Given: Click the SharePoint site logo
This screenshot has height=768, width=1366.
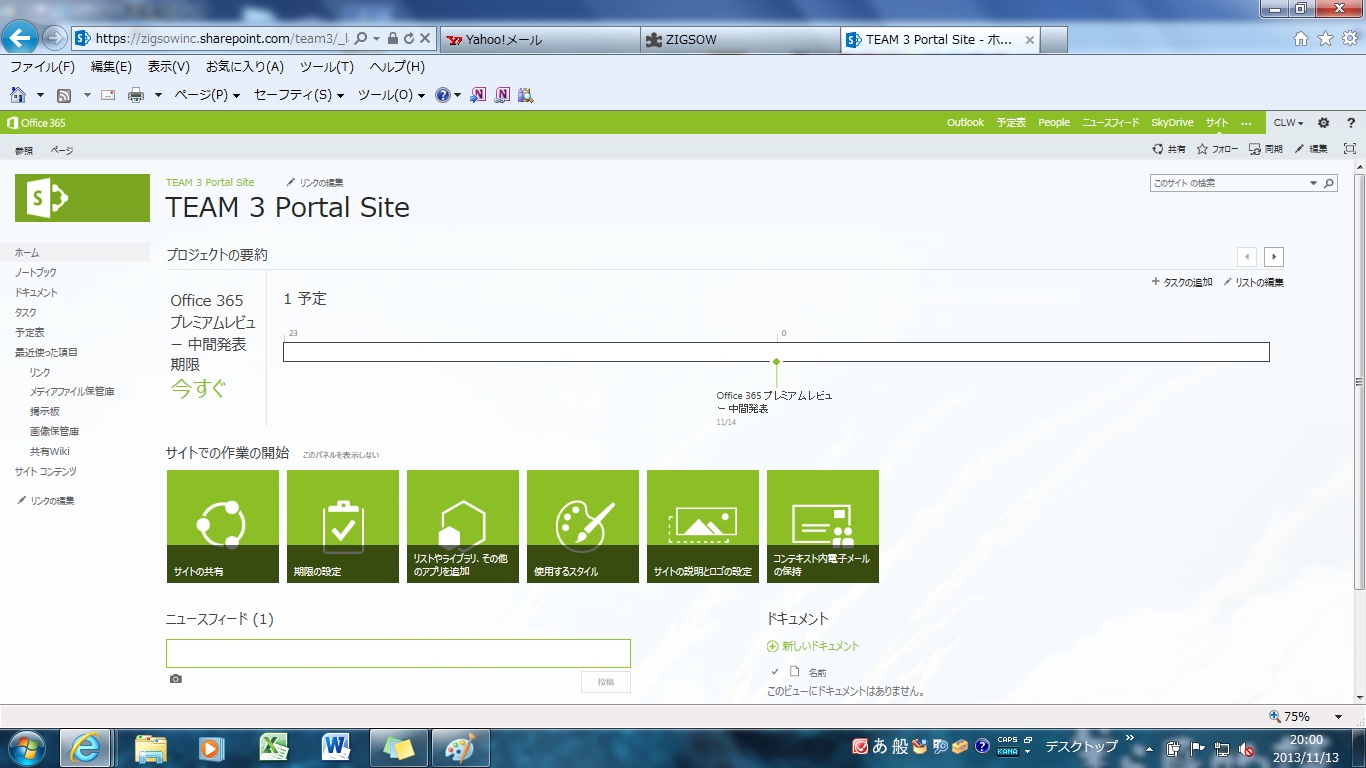Looking at the screenshot, I should click(x=82, y=198).
